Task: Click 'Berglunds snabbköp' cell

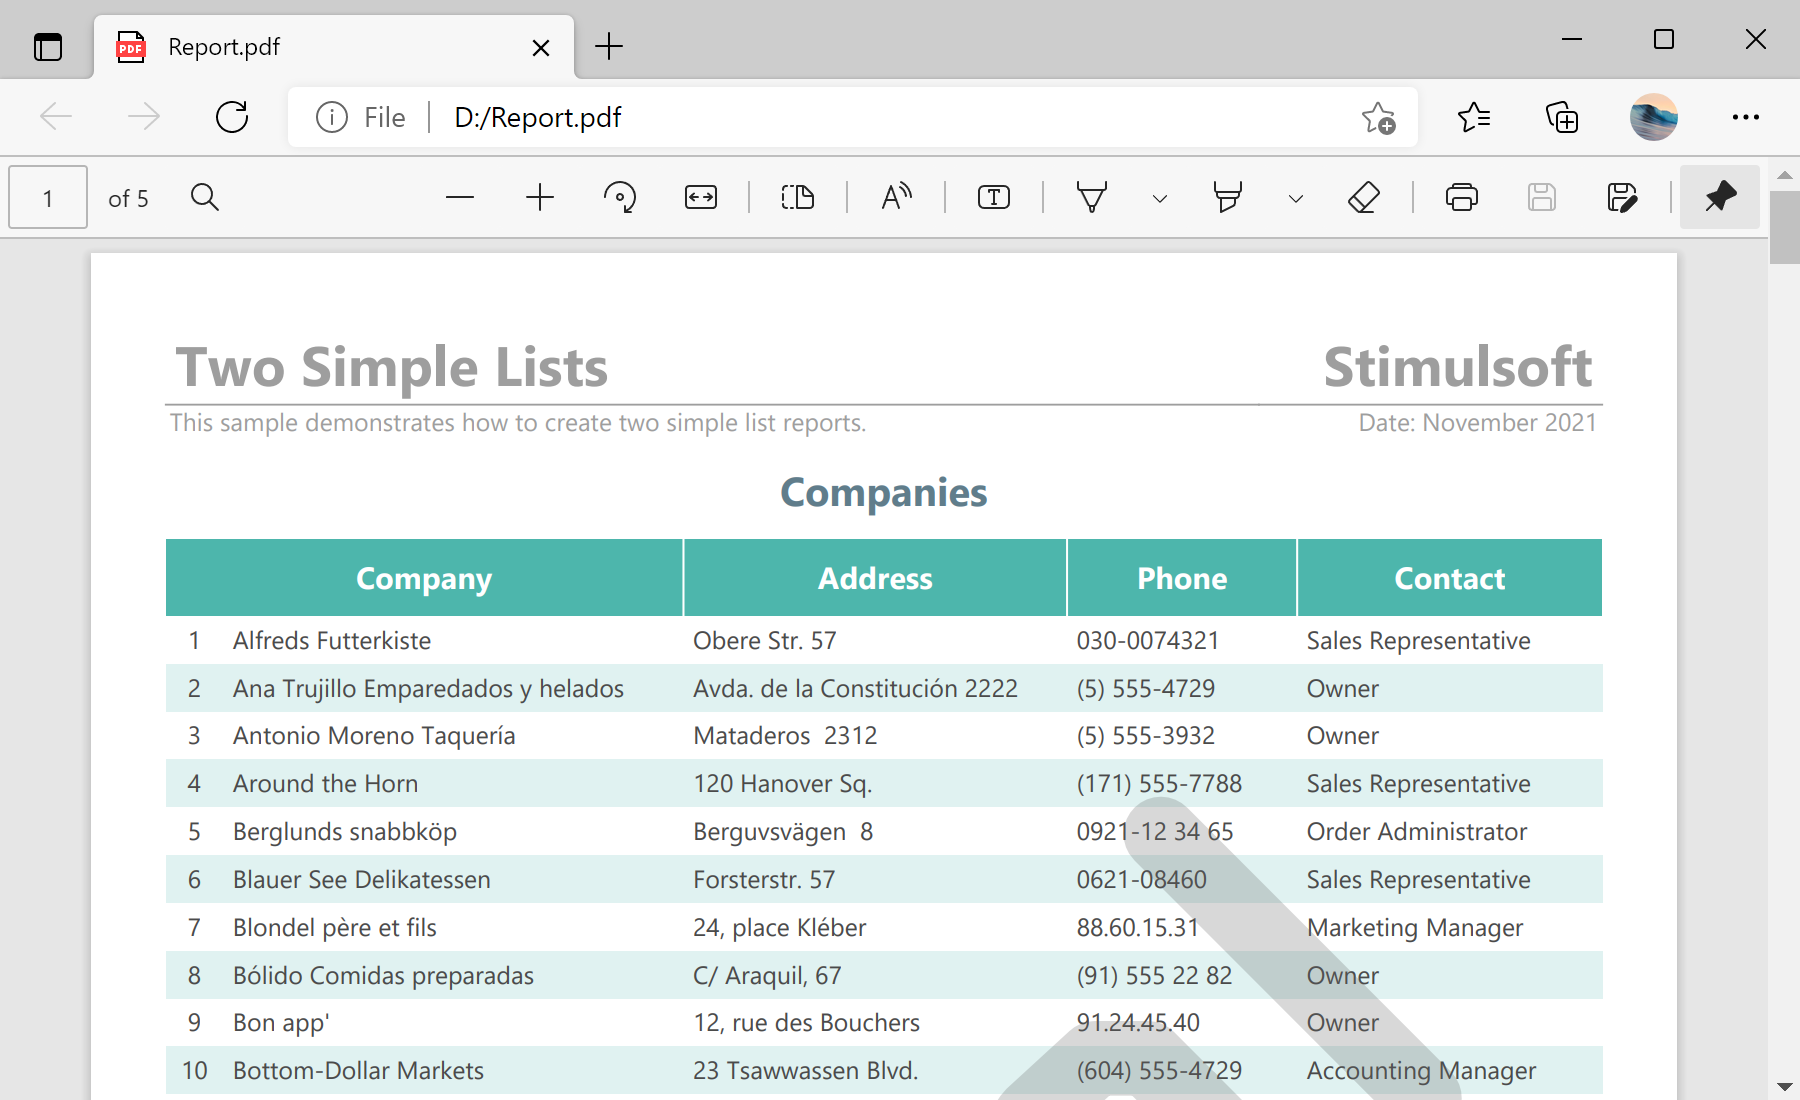Action: click(344, 832)
